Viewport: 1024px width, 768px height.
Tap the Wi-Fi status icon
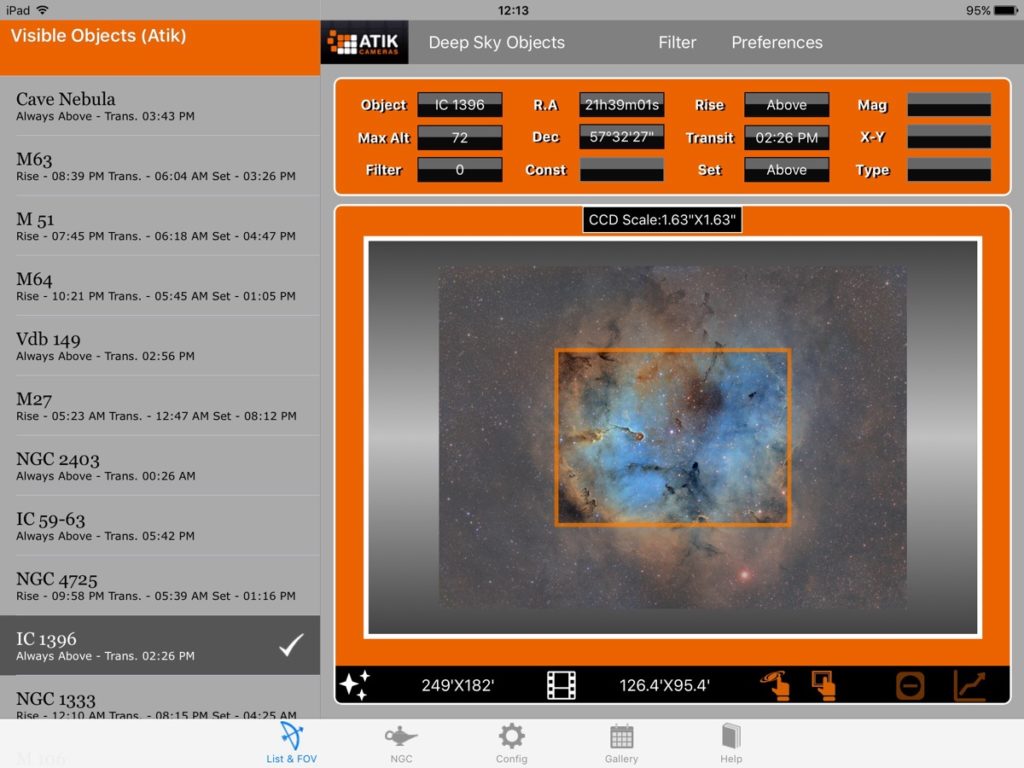42,10
